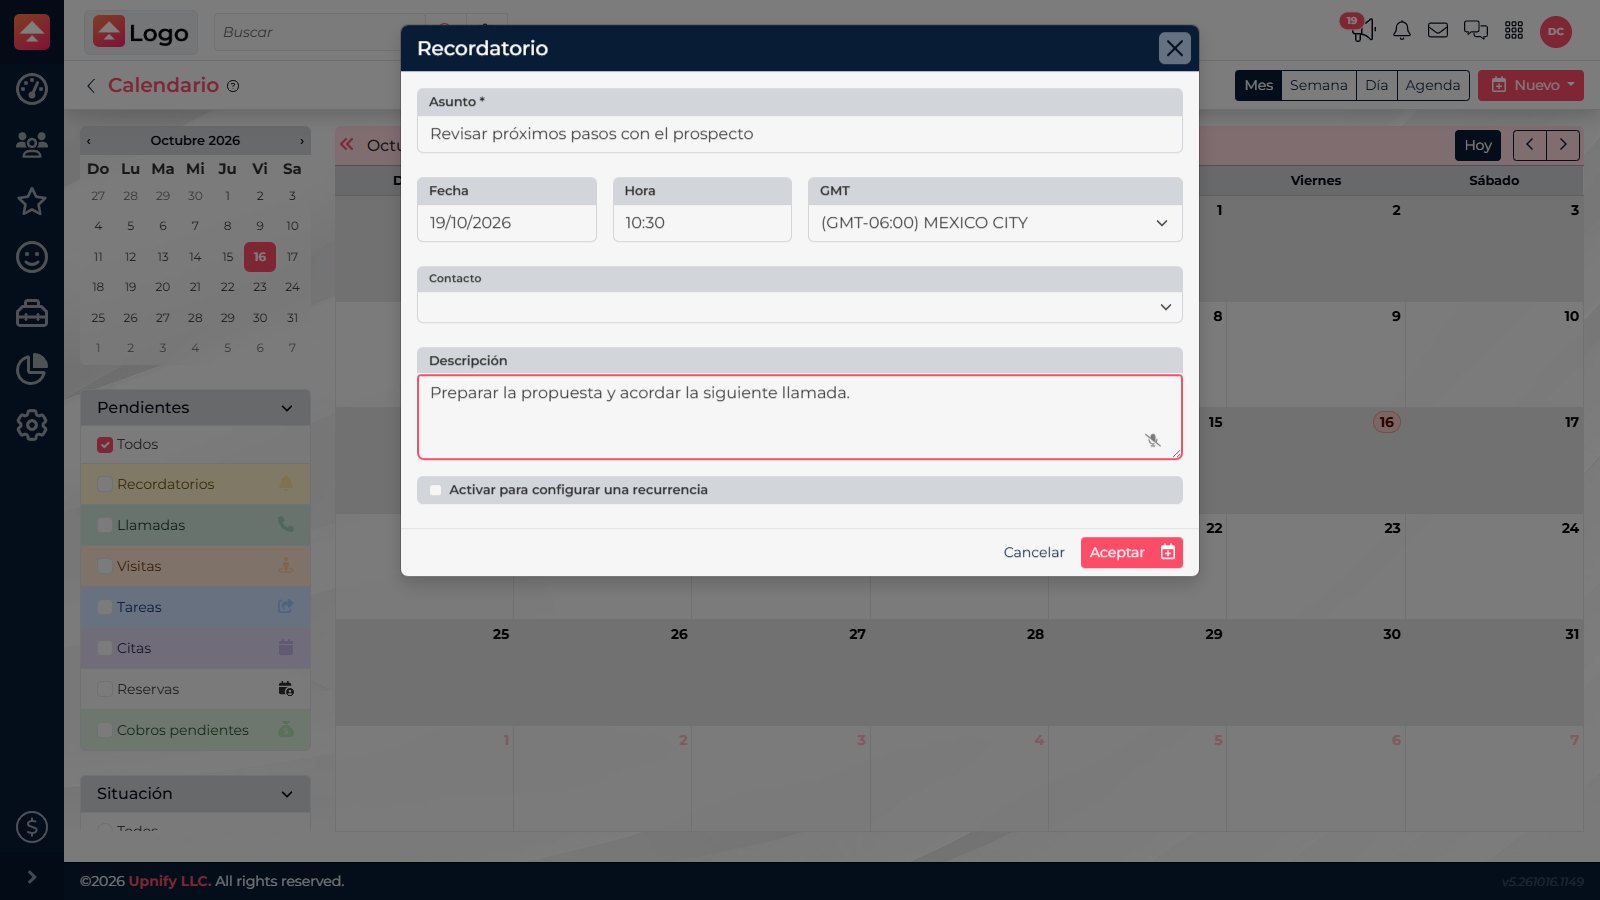Close the Recordatorio dialog
Viewport: 1600px width, 900px height.
coord(1175,48)
